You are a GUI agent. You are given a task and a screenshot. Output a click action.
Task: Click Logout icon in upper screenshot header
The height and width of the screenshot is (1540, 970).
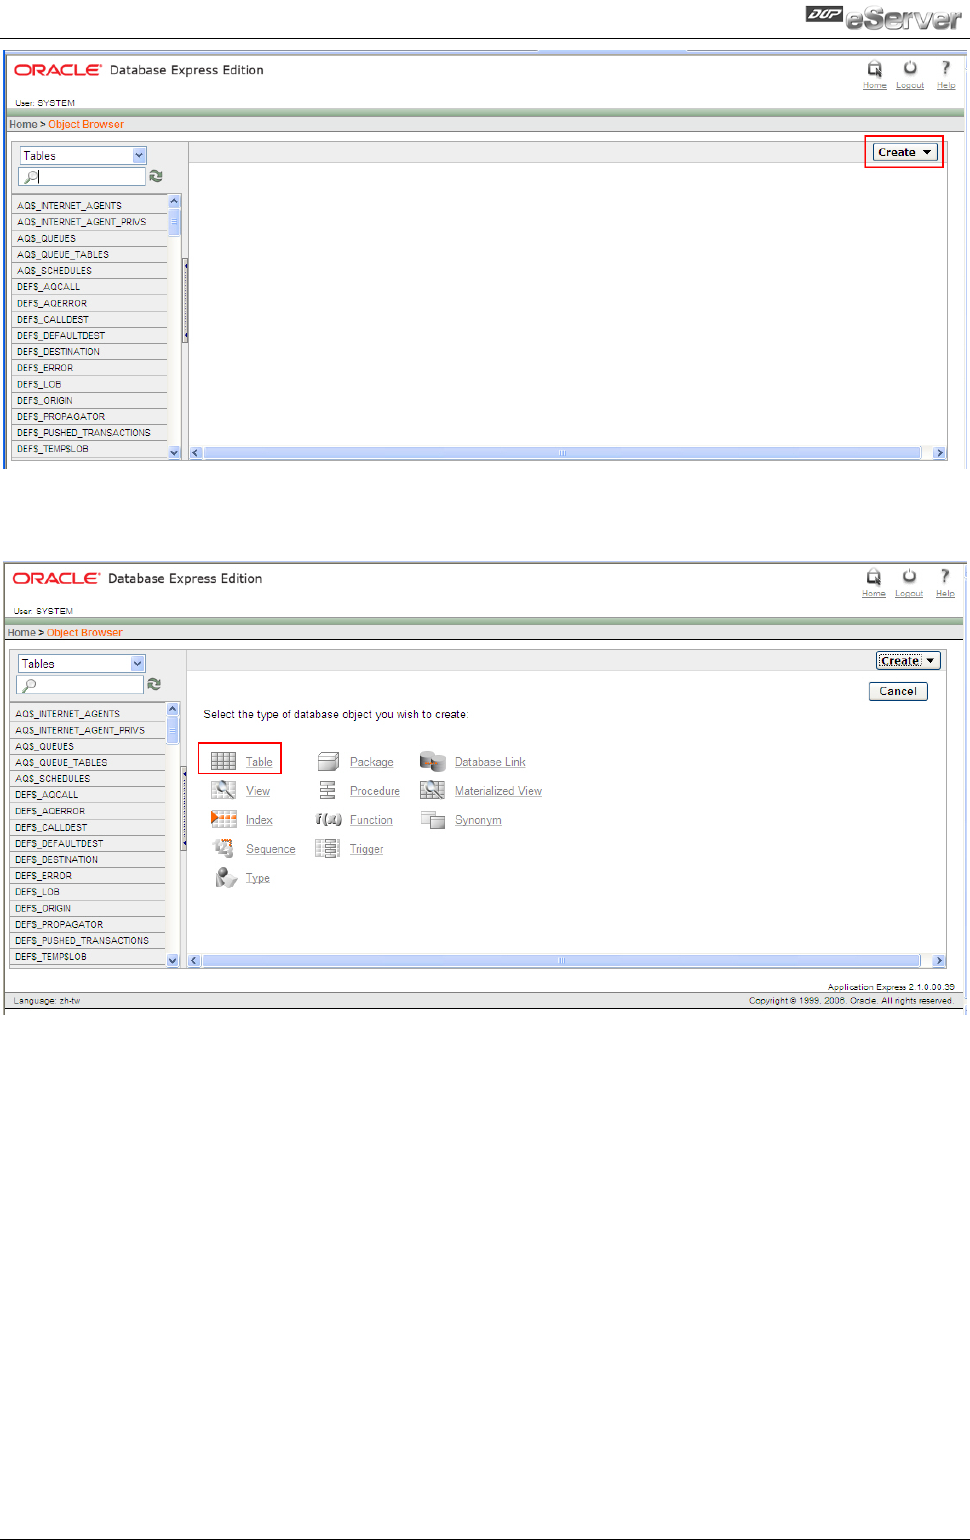pyautogui.click(x=910, y=68)
